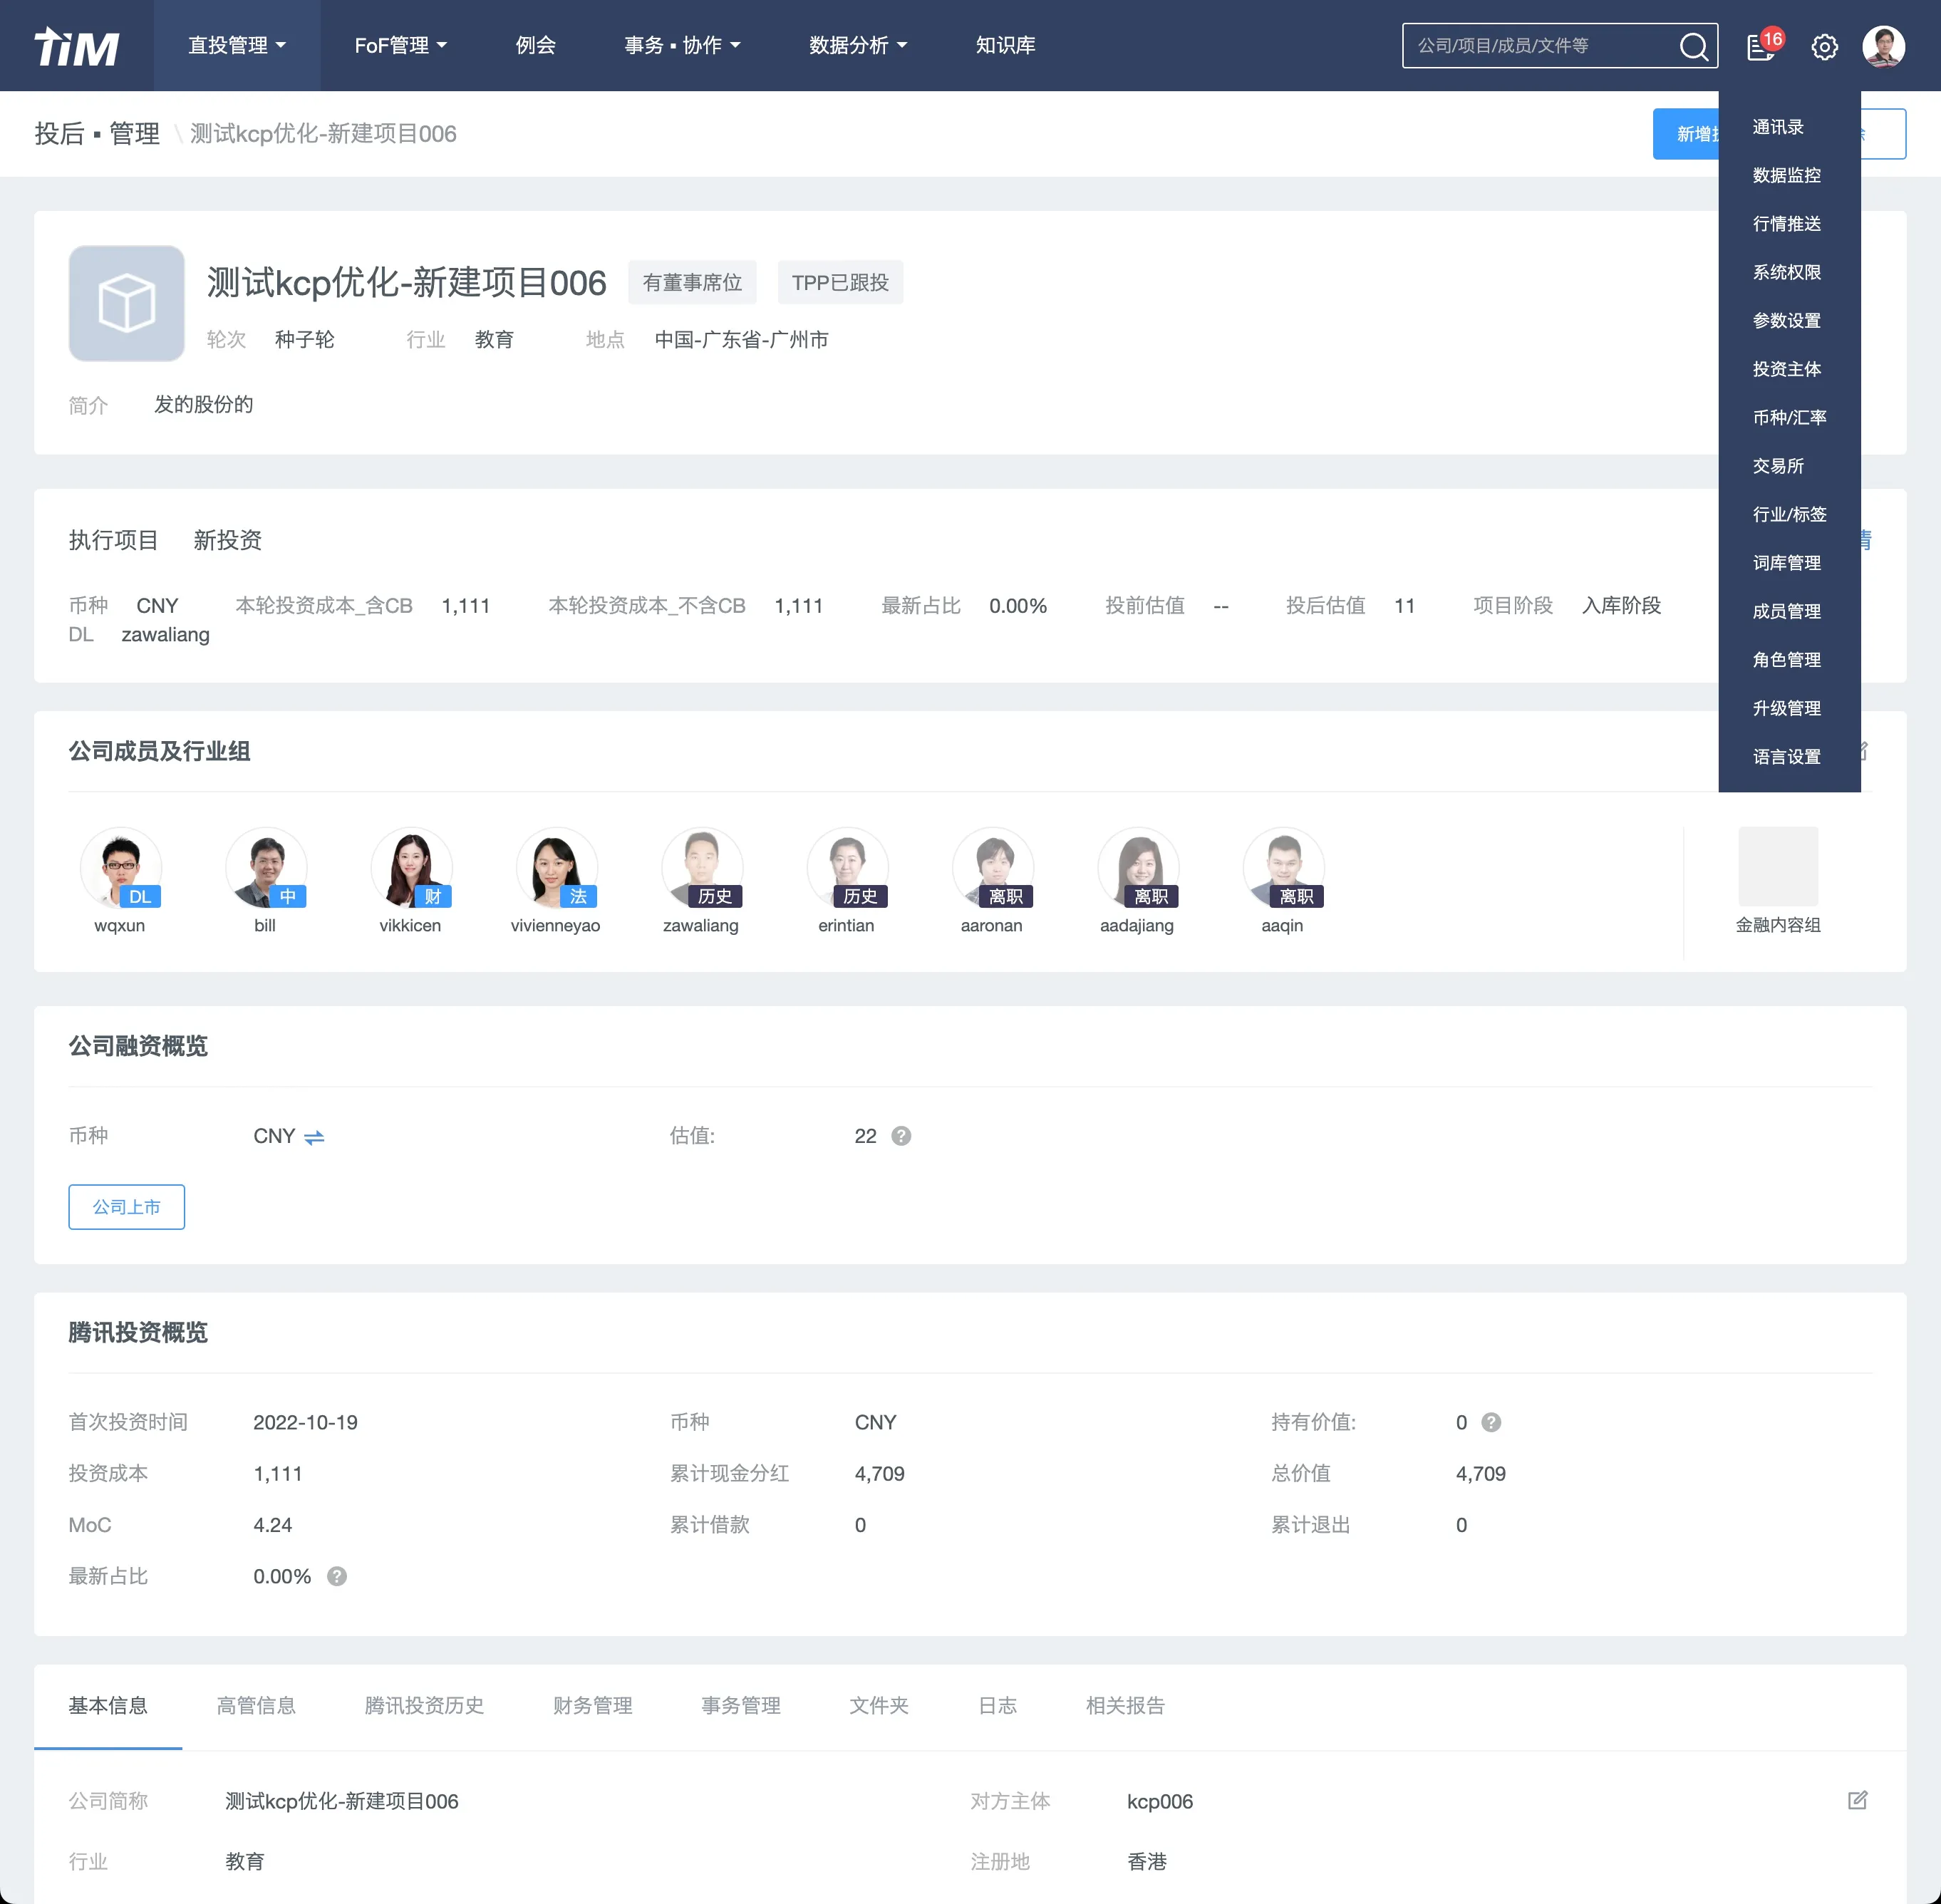Screen dimensions: 1941x1904
Task: Click the search magnifier icon
Action: click(1693, 46)
